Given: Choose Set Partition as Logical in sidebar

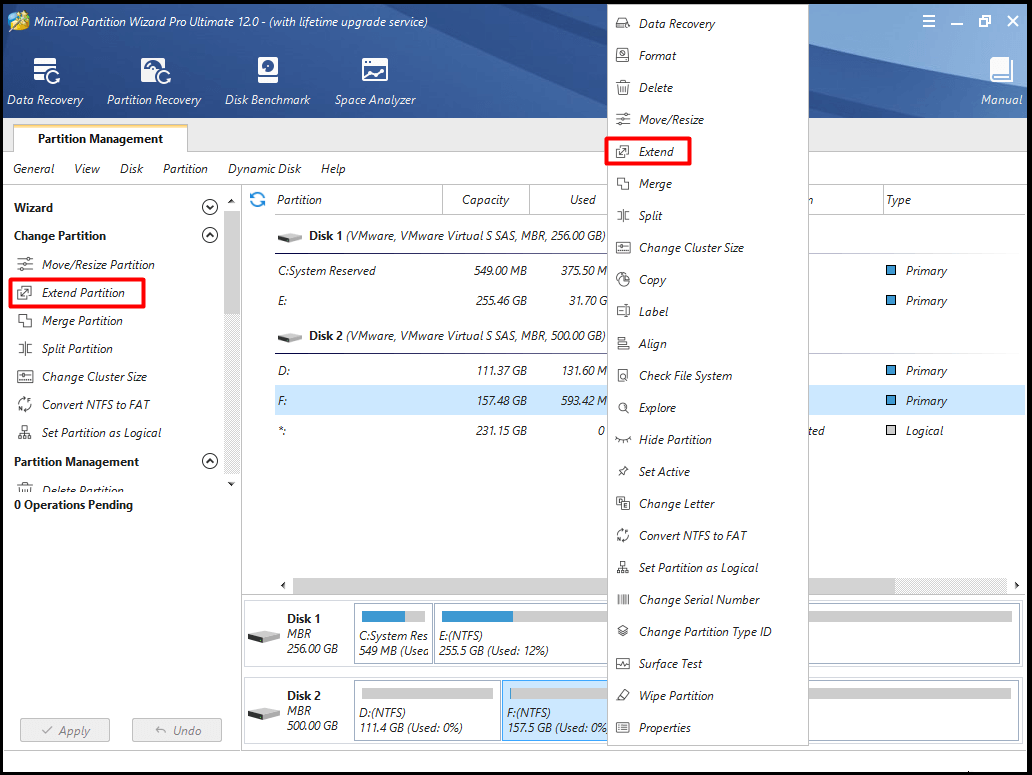Looking at the screenshot, I should (89, 433).
